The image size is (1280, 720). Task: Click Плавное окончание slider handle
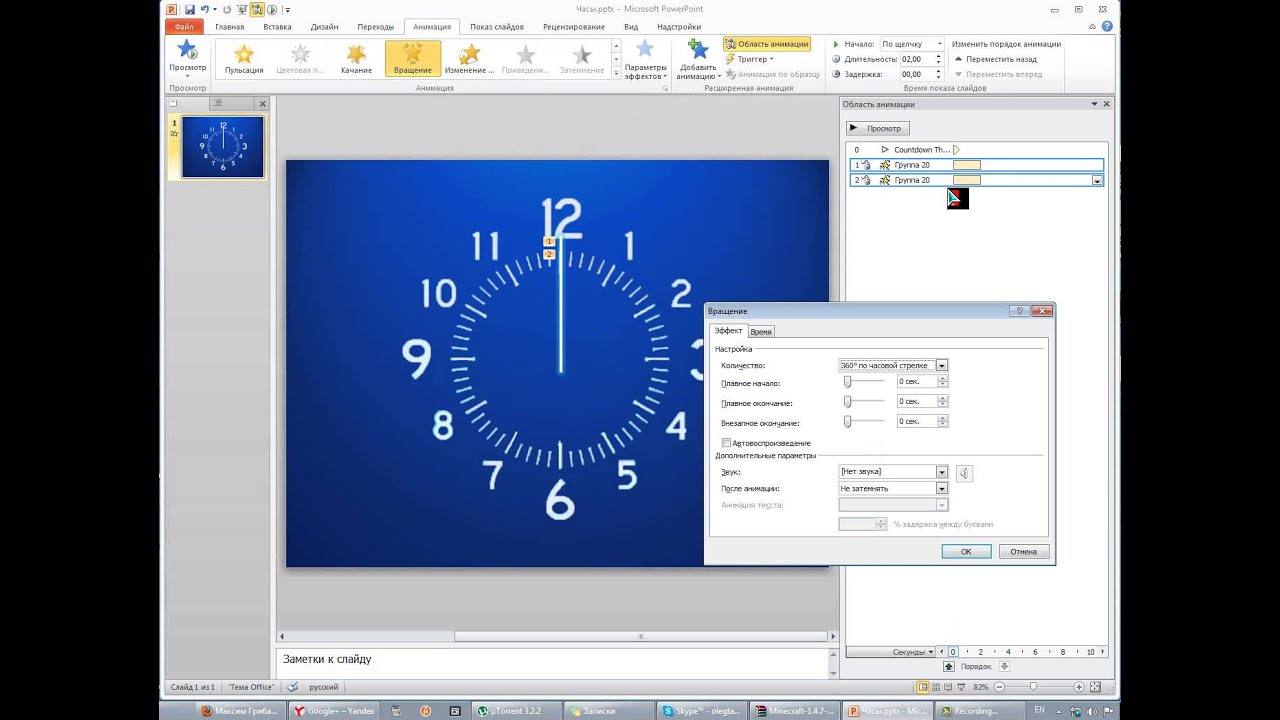tap(847, 401)
